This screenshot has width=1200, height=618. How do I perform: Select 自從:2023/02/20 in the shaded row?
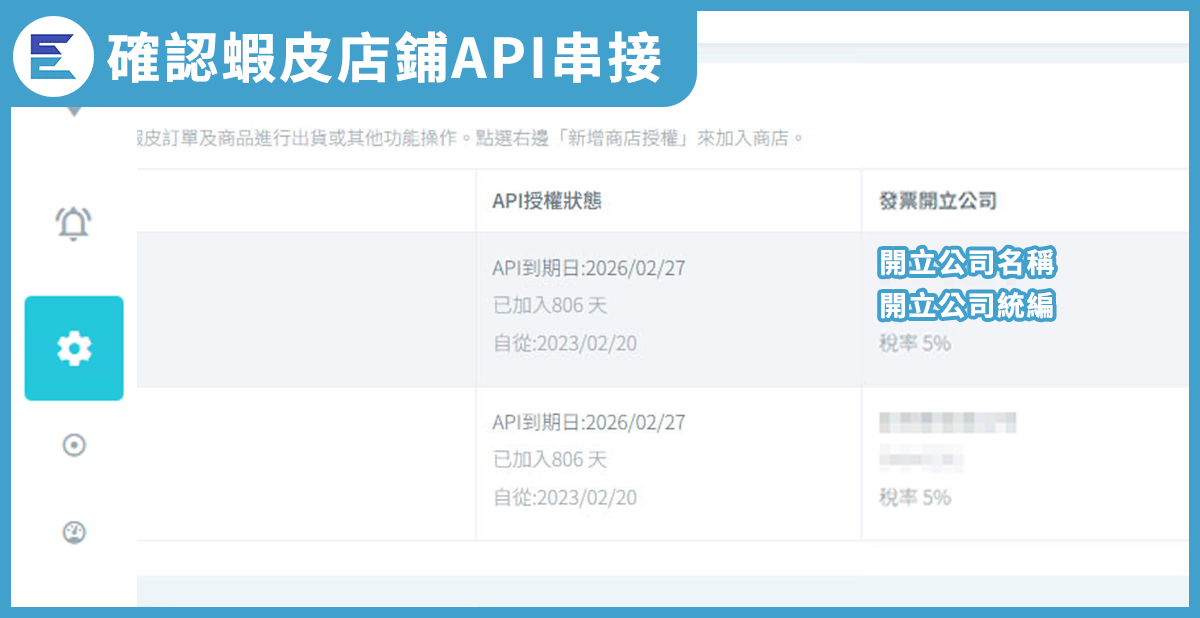[x=565, y=344]
